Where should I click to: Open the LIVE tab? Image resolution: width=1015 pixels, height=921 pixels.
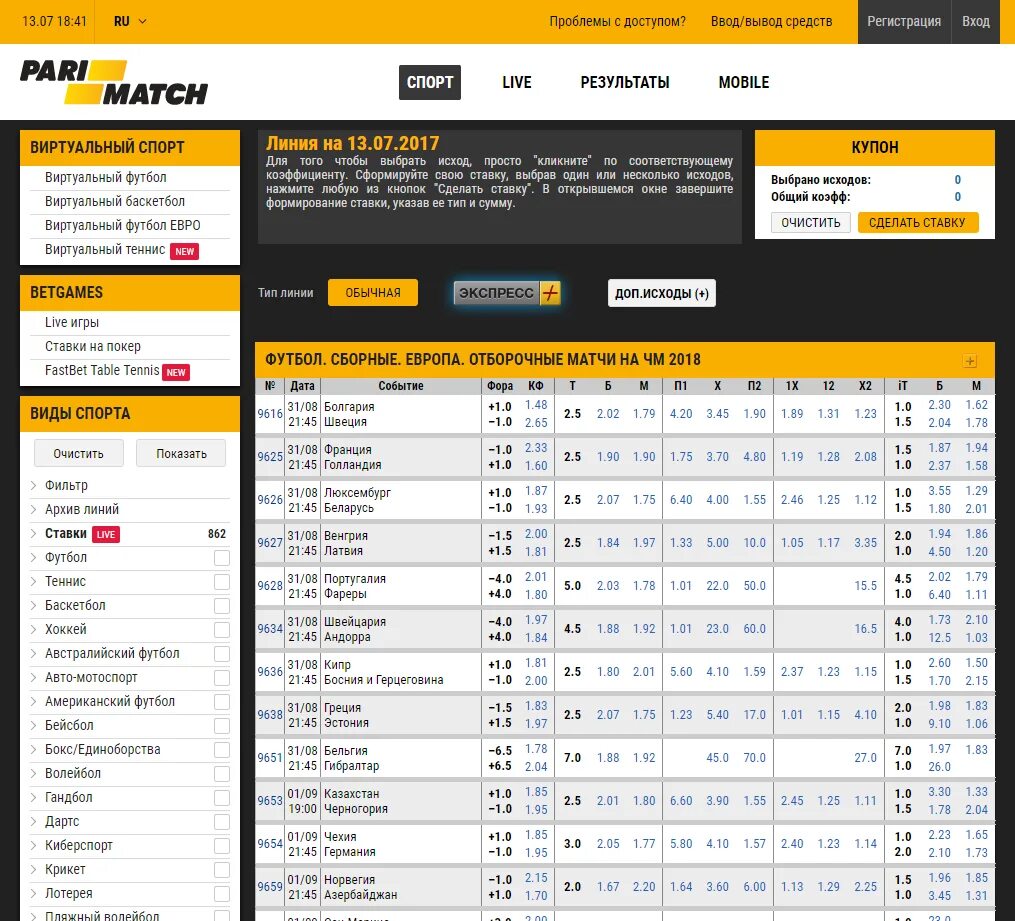[x=517, y=82]
